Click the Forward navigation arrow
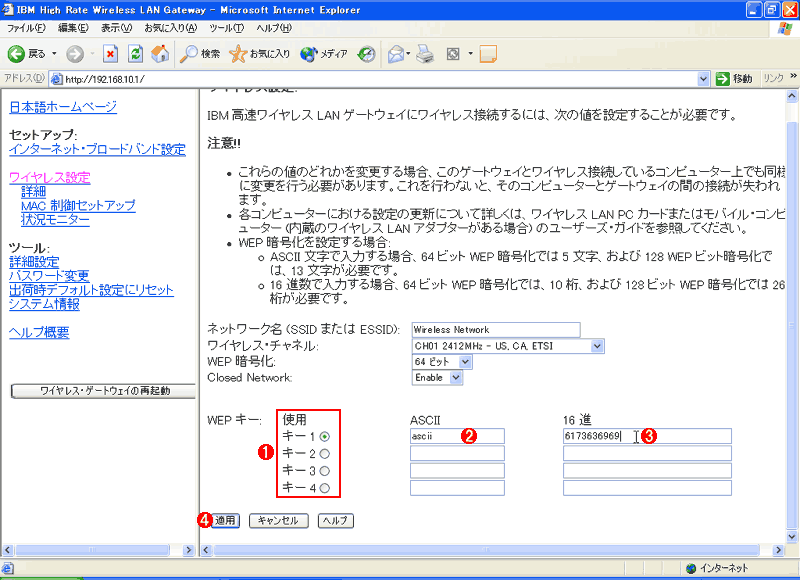The width and height of the screenshot is (800, 580). point(75,54)
